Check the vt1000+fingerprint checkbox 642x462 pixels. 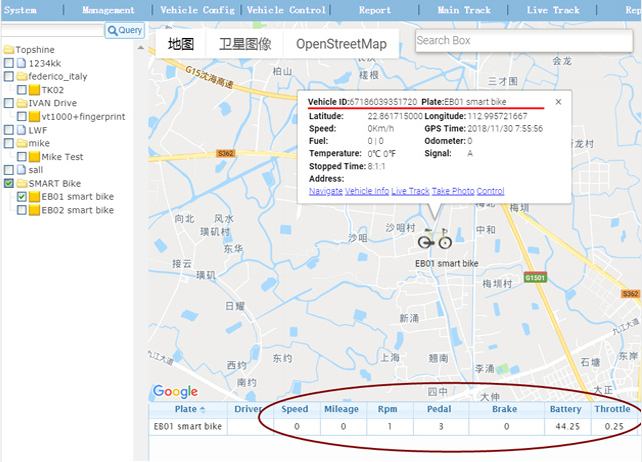point(22,116)
